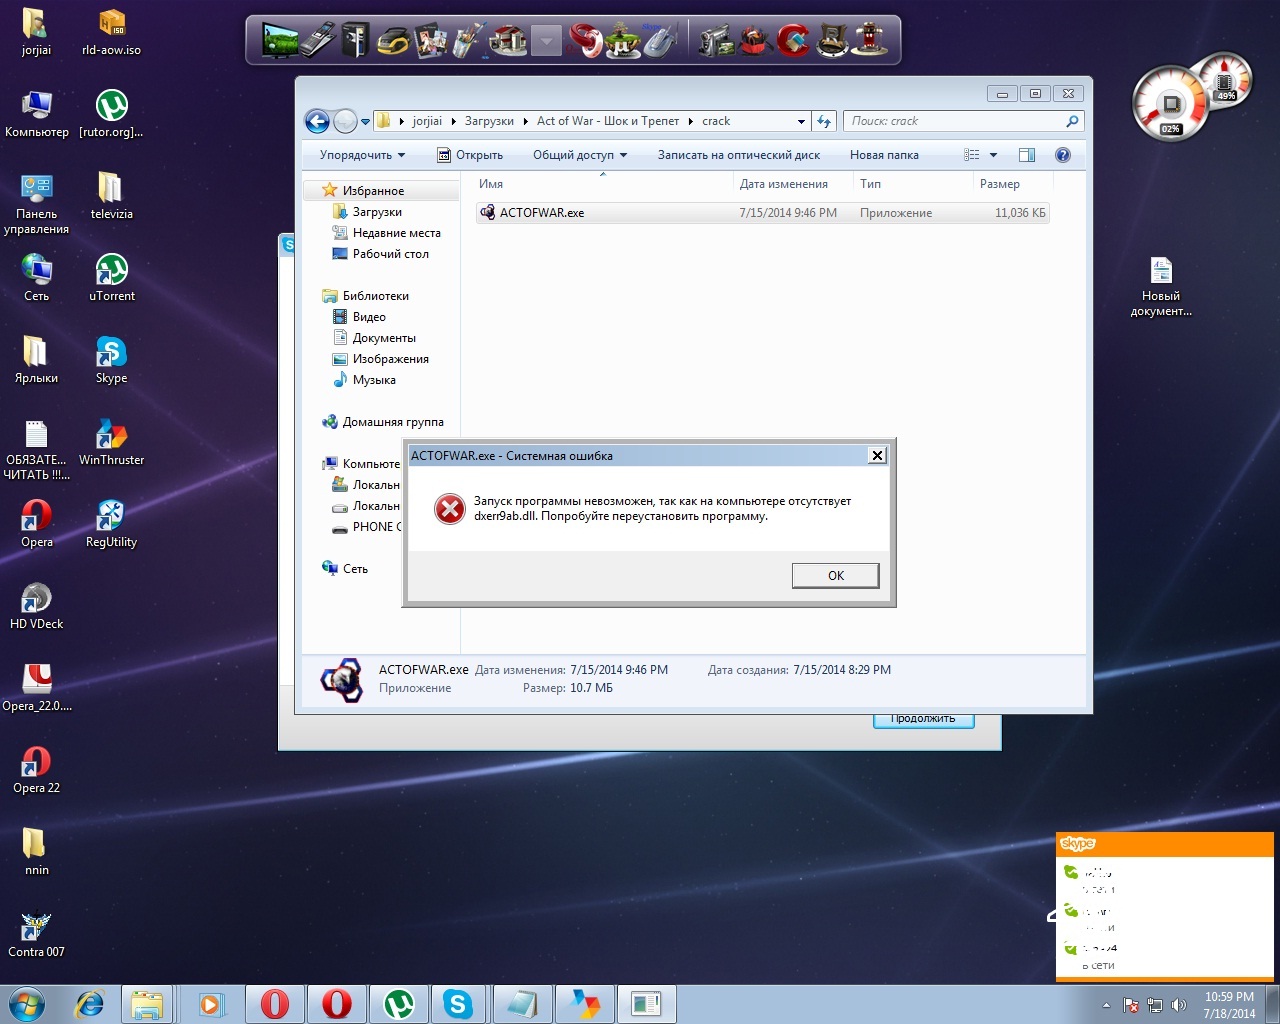Click the volume speaker tray icon
This screenshot has width=1280, height=1024.
click(x=1179, y=1005)
